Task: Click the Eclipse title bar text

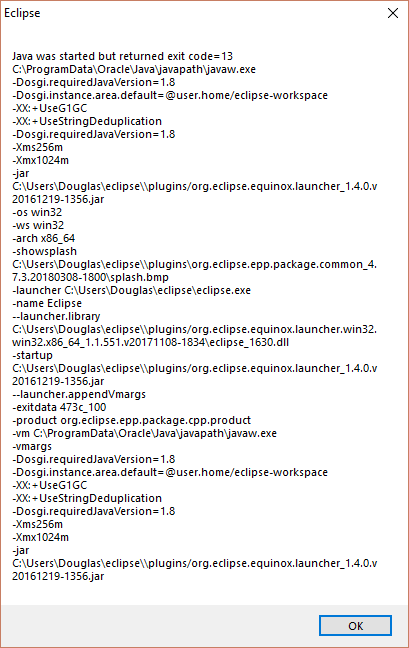Action: click(x=22, y=13)
